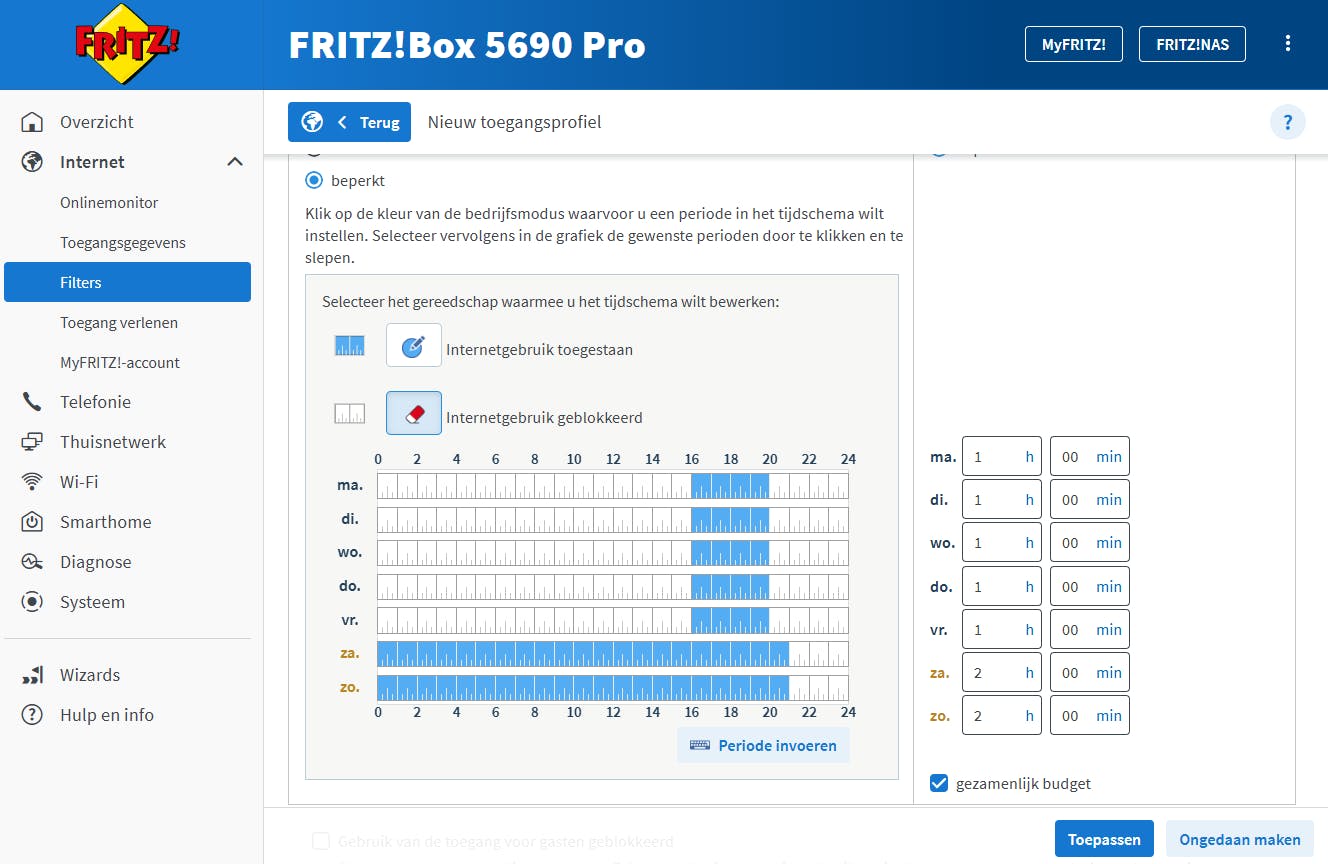Click the white blocked-time legend icon
This screenshot has width=1328, height=864.
pyautogui.click(x=349, y=413)
